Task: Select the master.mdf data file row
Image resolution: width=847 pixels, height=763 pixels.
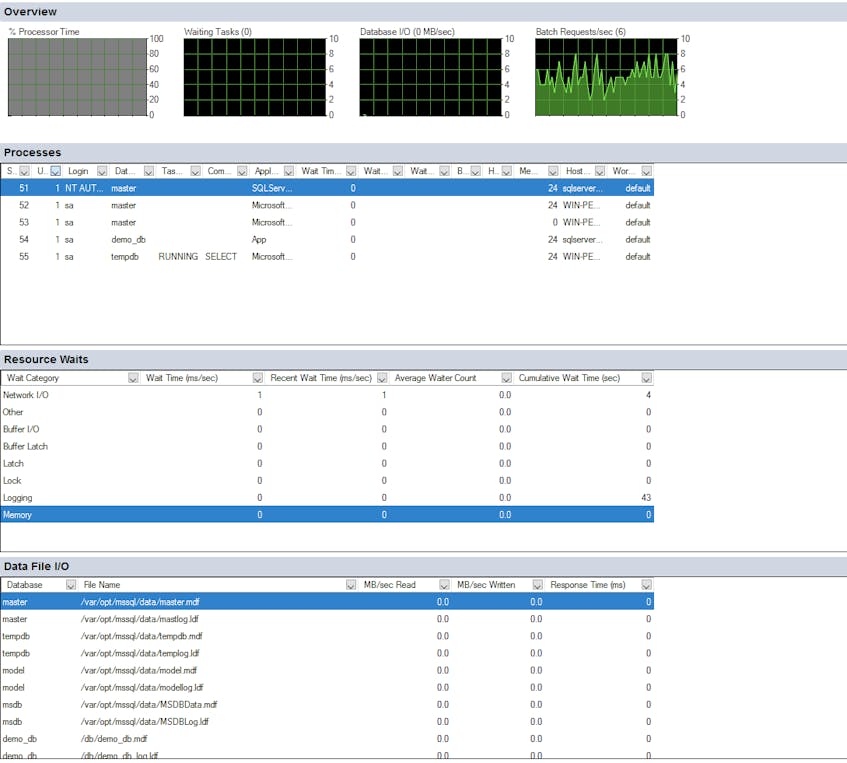Action: click(x=327, y=602)
